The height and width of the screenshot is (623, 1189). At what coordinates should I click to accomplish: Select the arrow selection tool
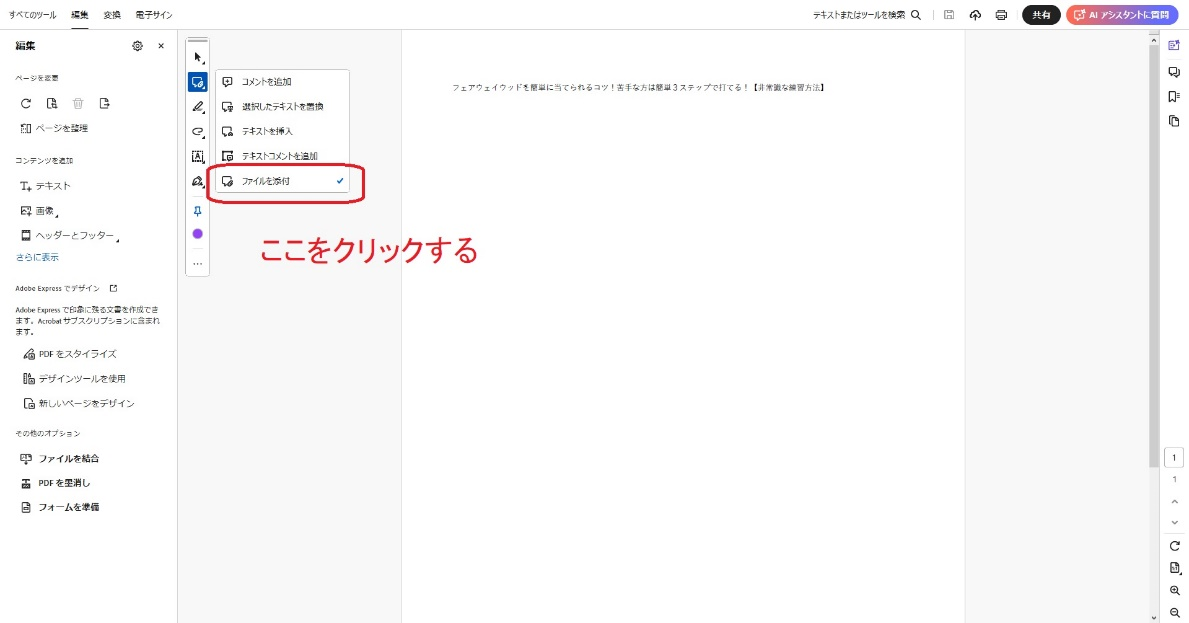pyautogui.click(x=197, y=57)
